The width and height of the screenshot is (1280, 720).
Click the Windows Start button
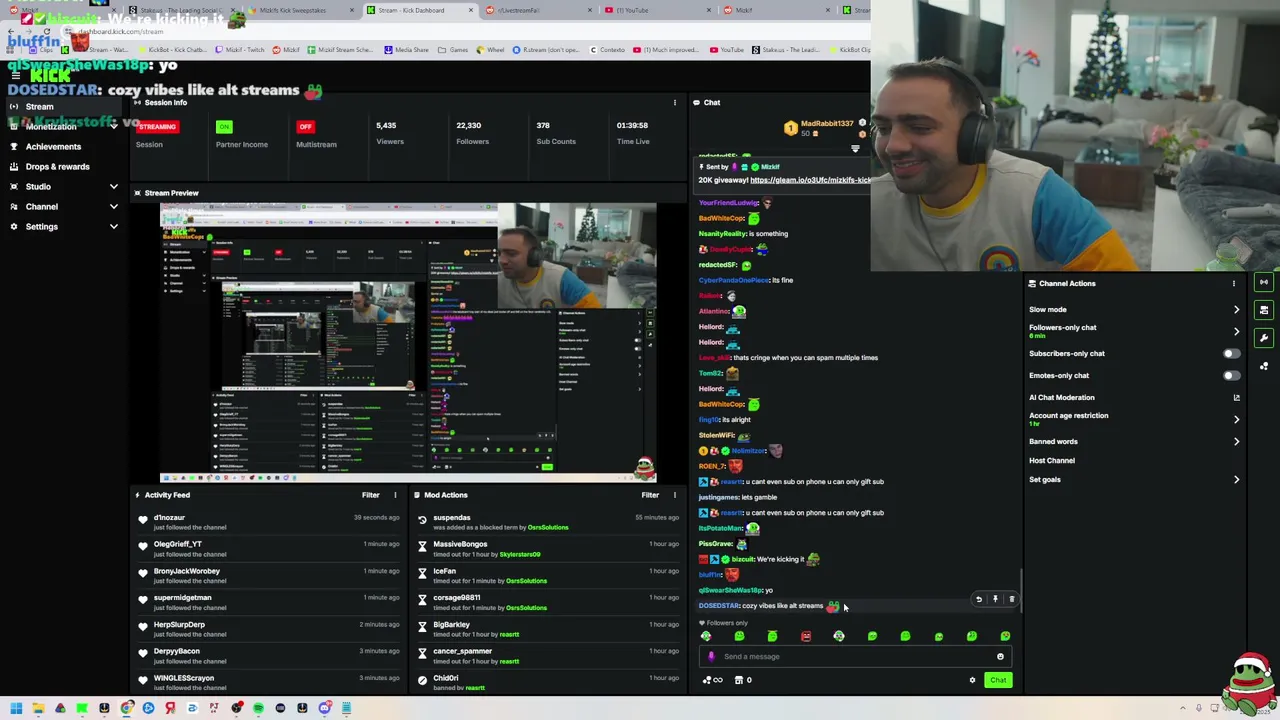[x=16, y=708]
